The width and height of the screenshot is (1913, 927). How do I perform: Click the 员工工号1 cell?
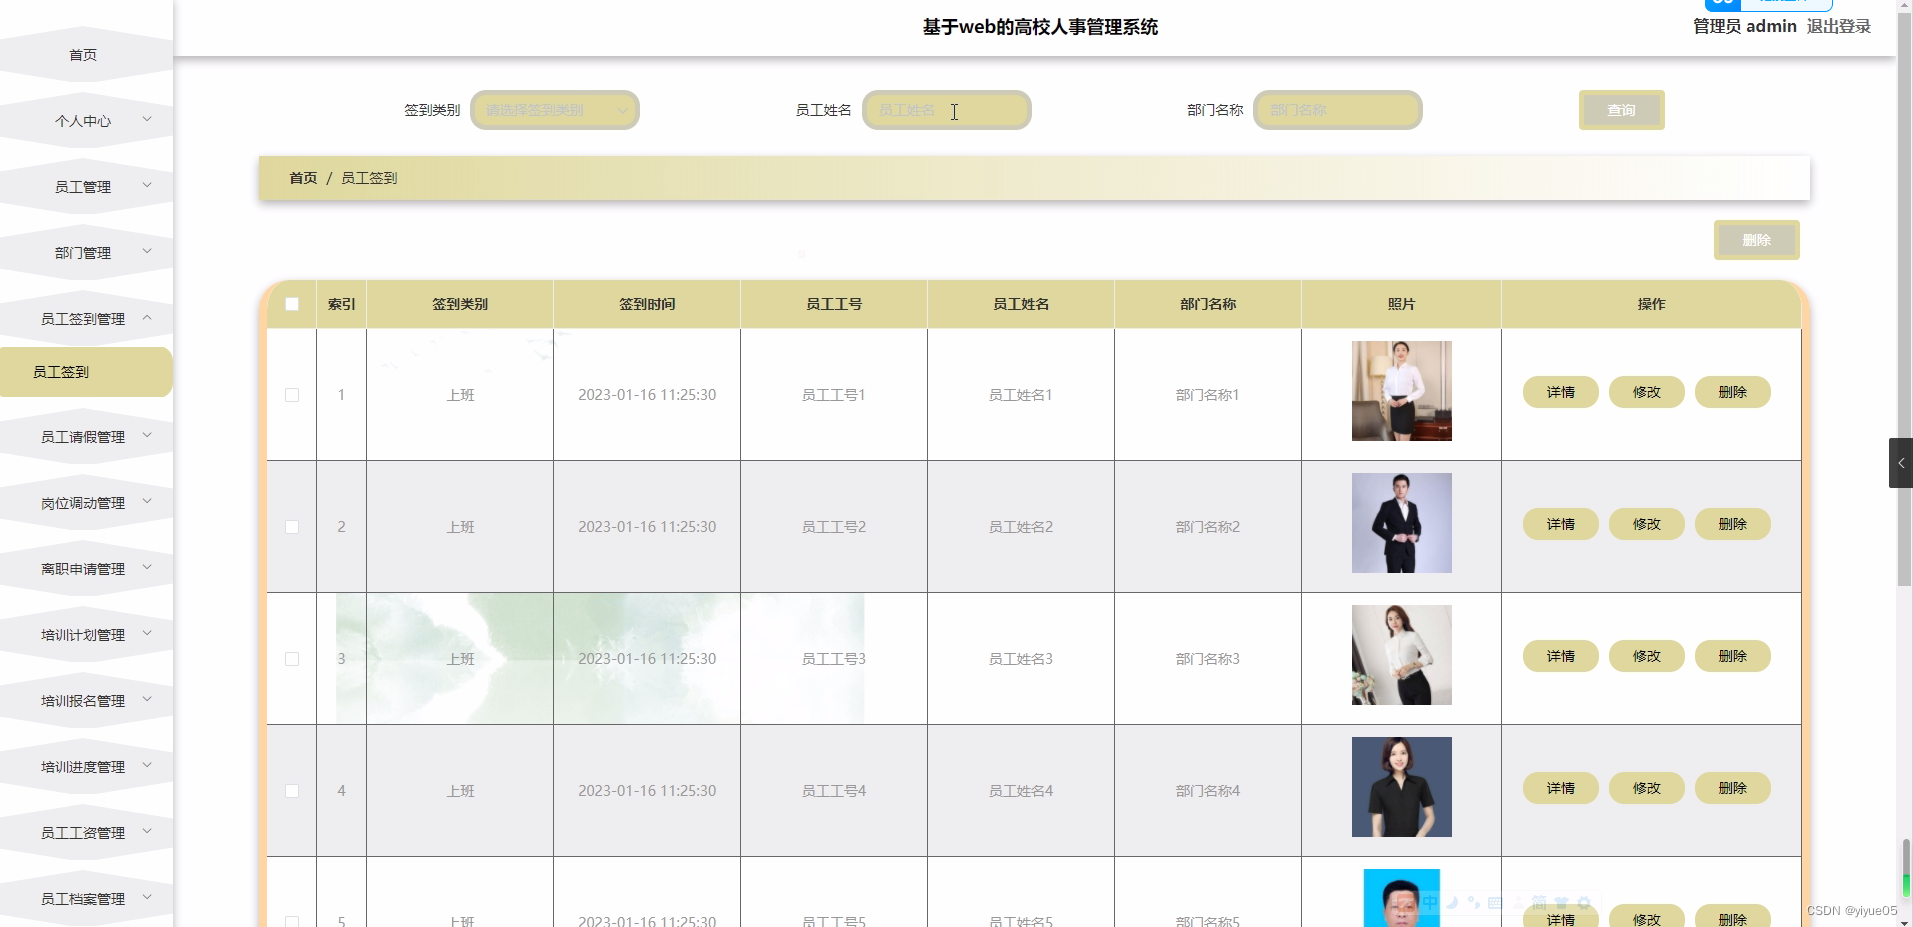pyautogui.click(x=834, y=395)
